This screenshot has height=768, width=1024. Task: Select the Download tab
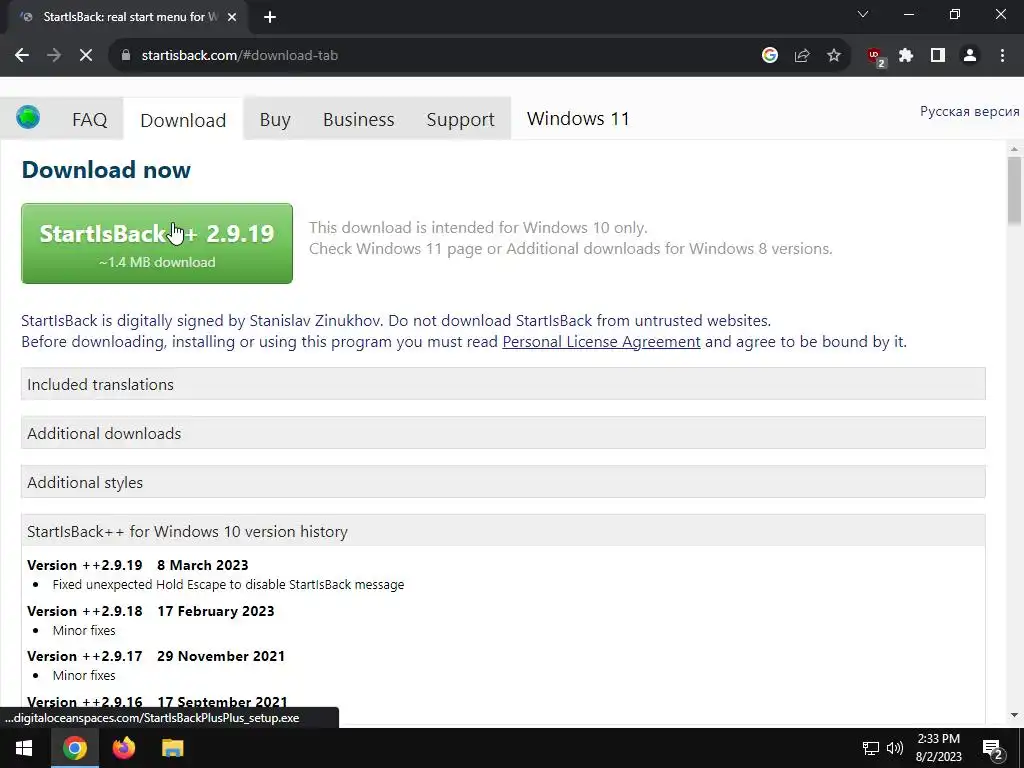click(183, 120)
